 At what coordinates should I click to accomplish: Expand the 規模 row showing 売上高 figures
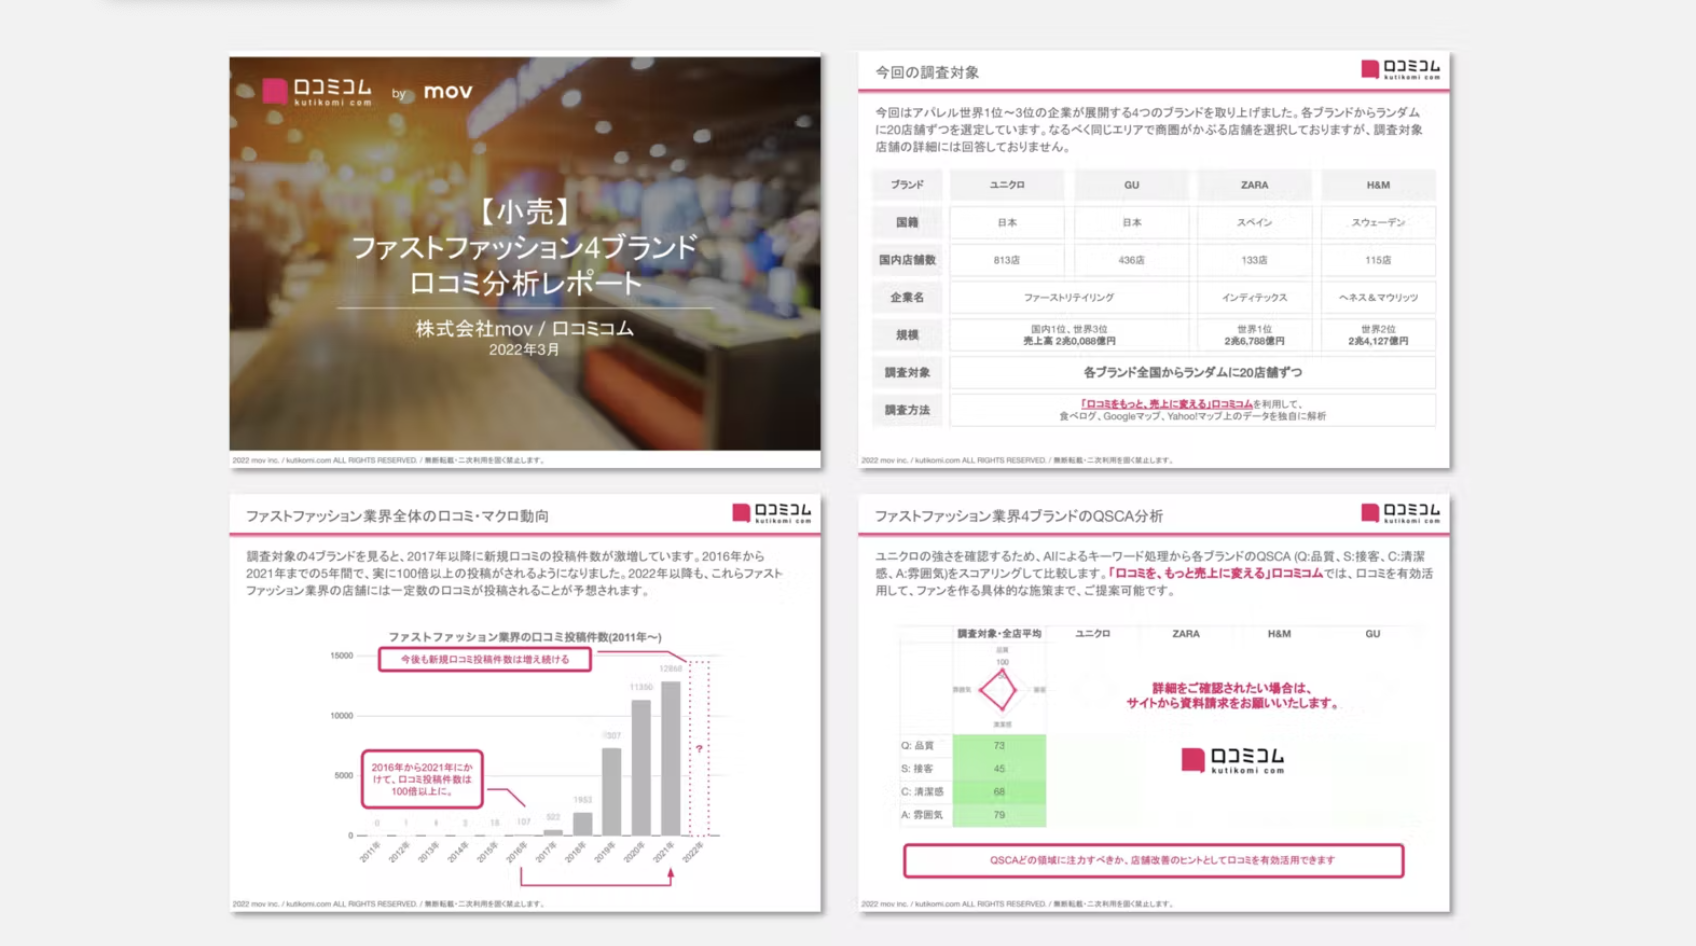click(x=908, y=334)
